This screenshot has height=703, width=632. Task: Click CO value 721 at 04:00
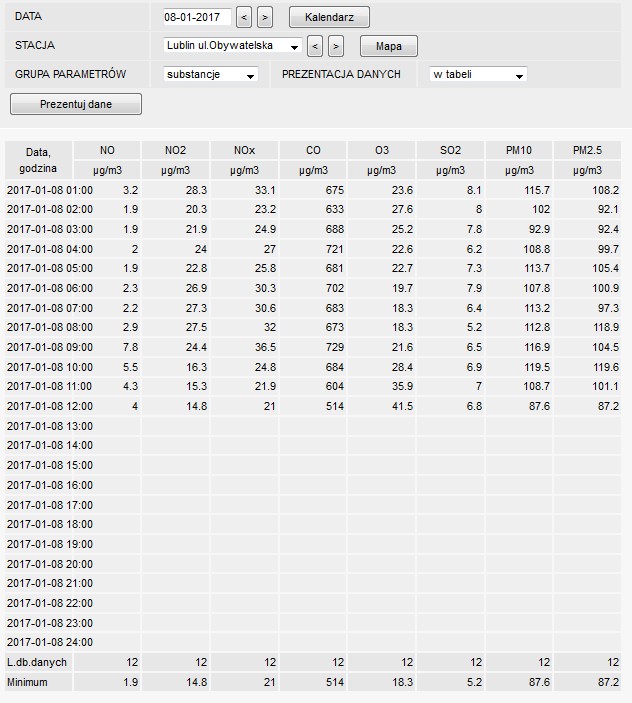pos(335,249)
